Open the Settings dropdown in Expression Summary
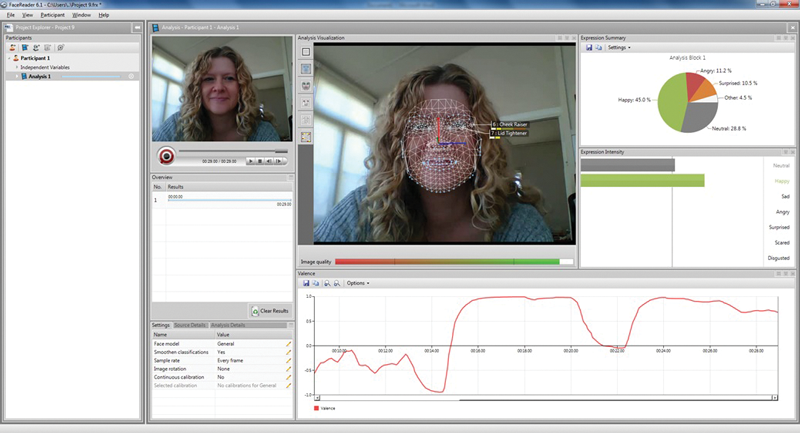The image size is (800, 433). pyautogui.click(x=618, y=47)
